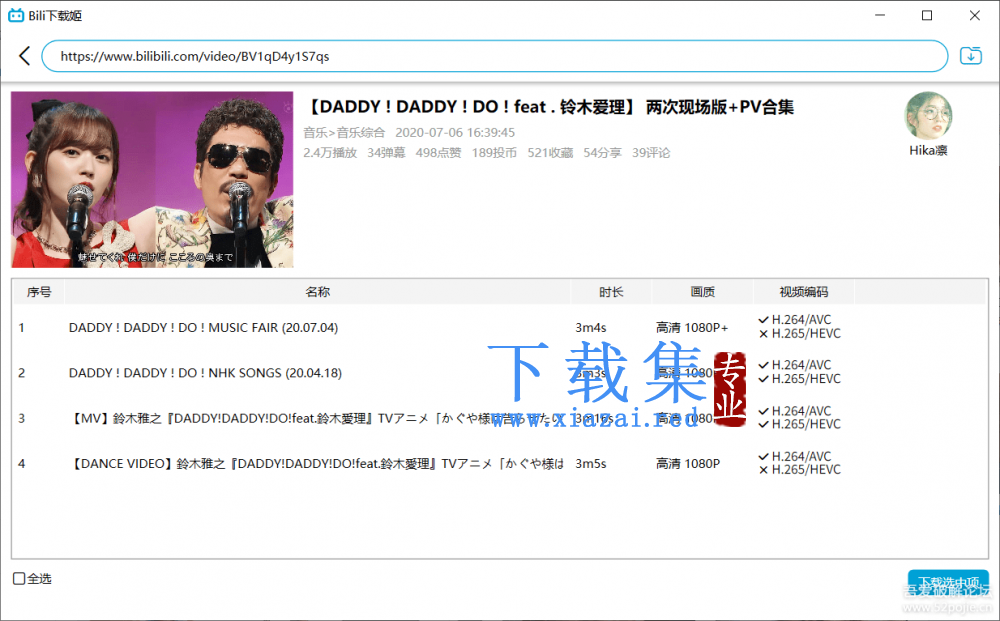Click the 3m4s duration of MUSIC FAIR

591,328
